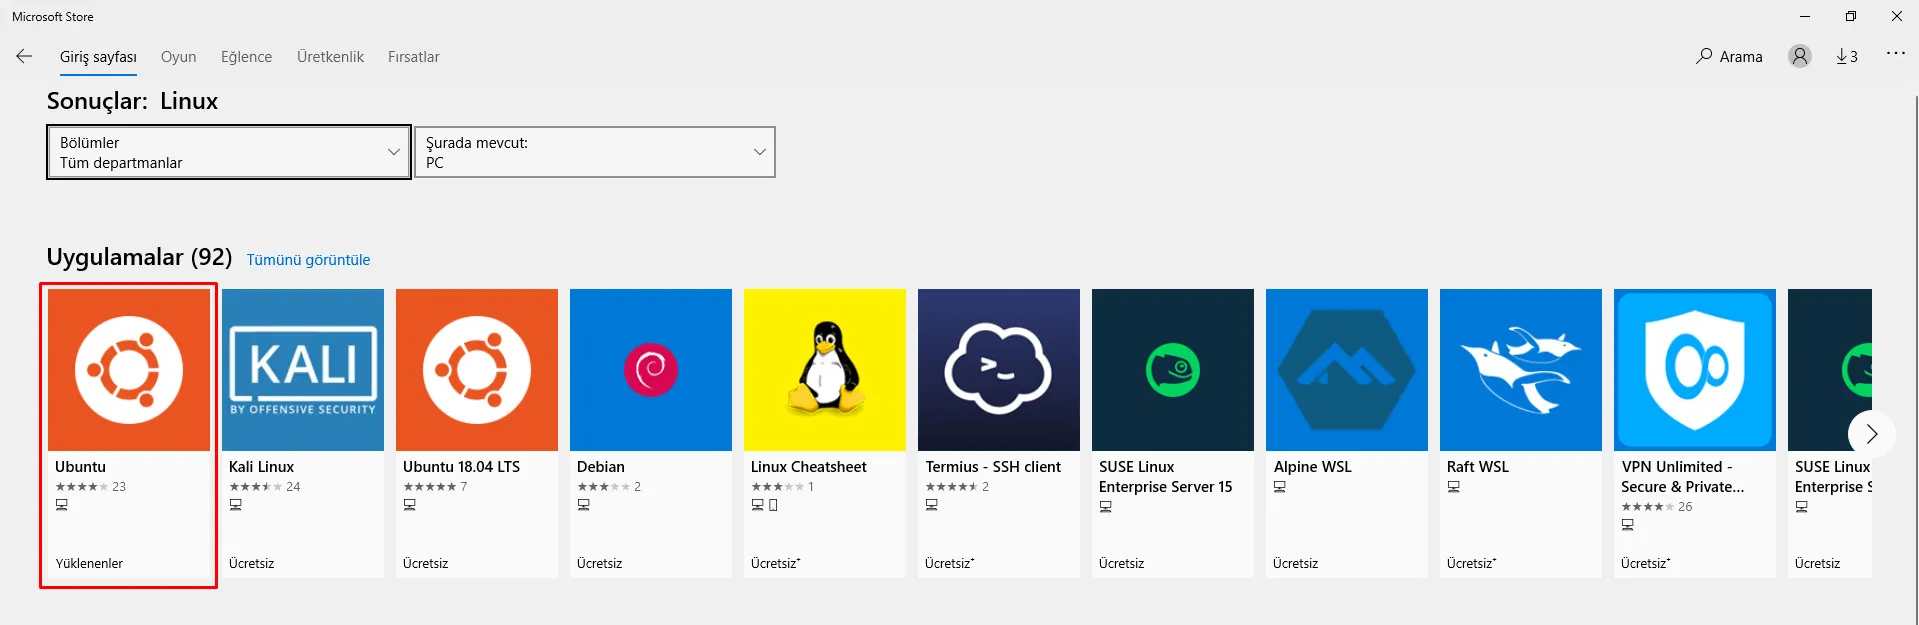Click the PC device icon under Raft WSL
Viewport: 1919px width, 625px height.
1453,487
